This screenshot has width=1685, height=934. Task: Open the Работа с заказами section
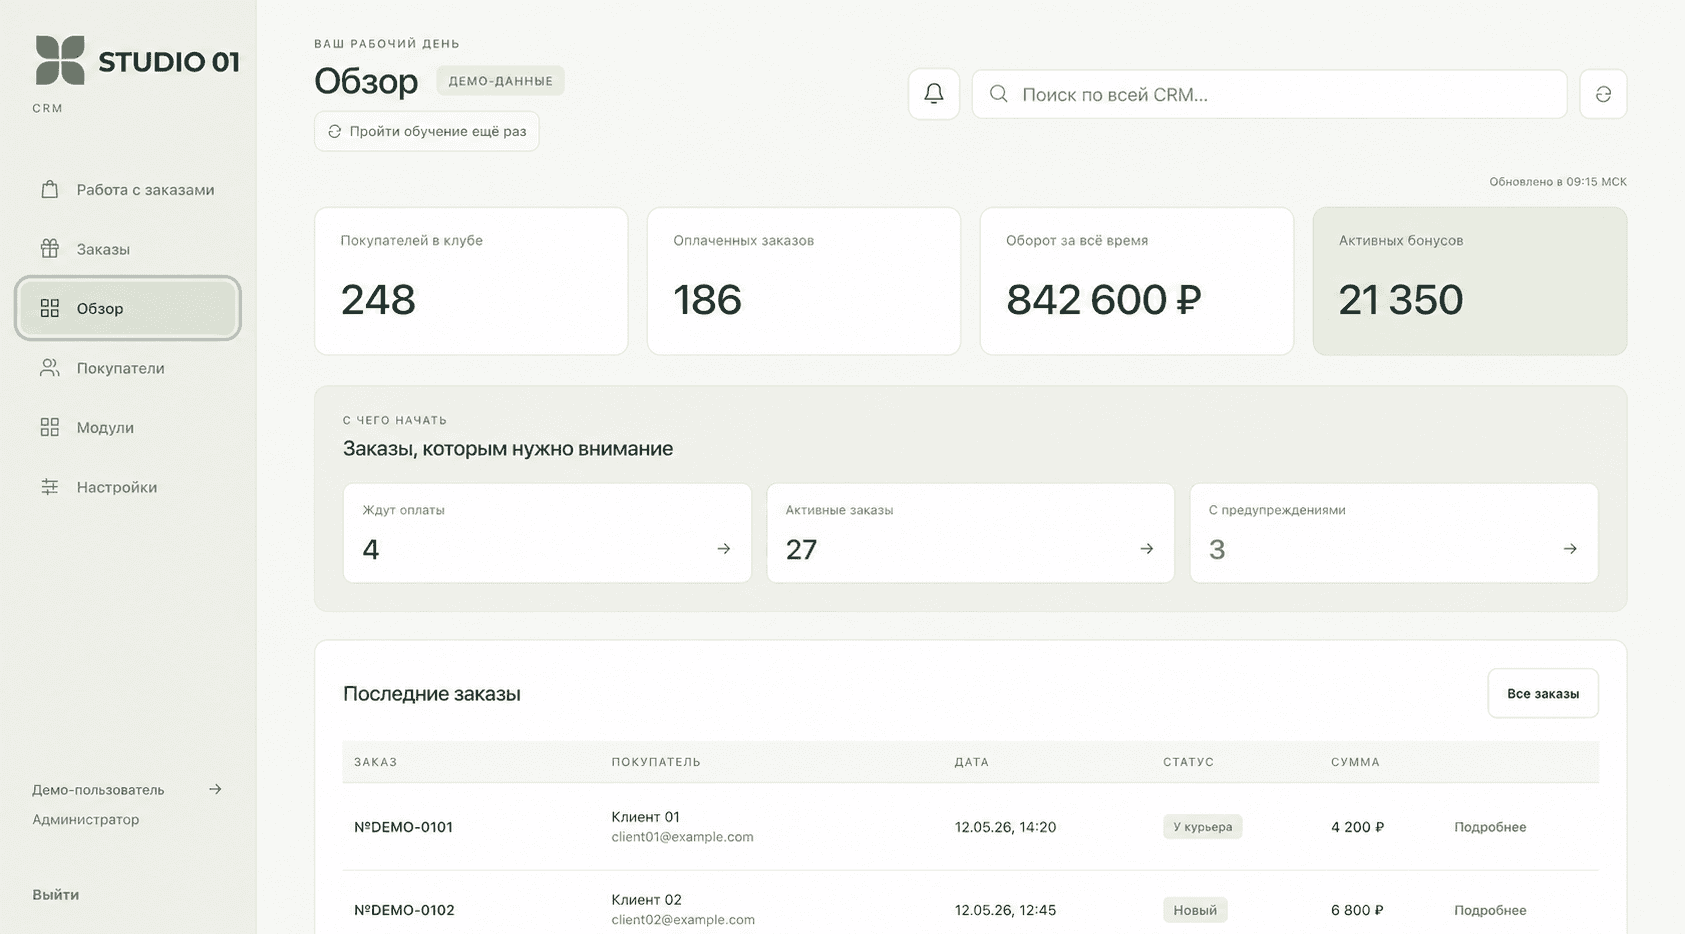[128, 189]
